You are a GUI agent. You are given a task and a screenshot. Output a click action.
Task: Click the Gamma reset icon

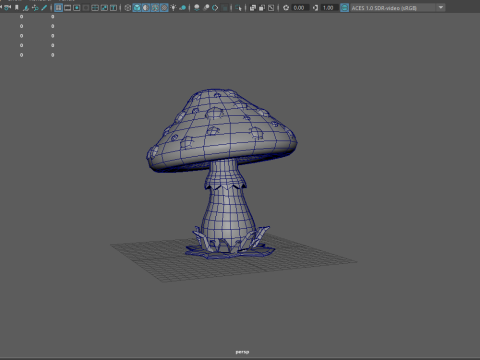315,7
